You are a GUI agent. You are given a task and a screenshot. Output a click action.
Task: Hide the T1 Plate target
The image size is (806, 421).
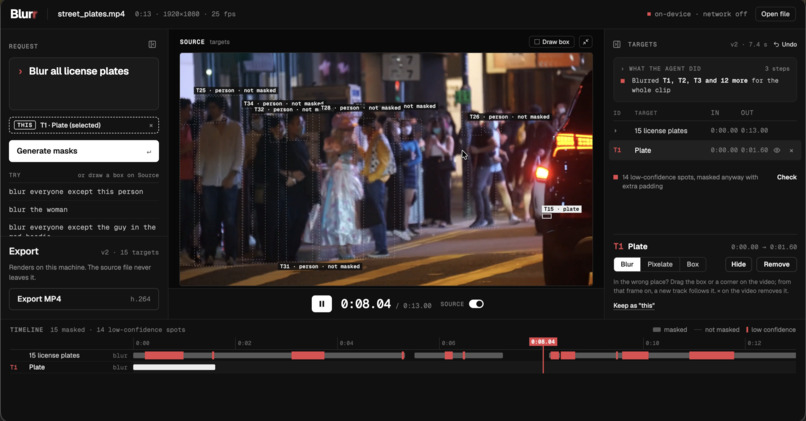[x=738, y=264]
